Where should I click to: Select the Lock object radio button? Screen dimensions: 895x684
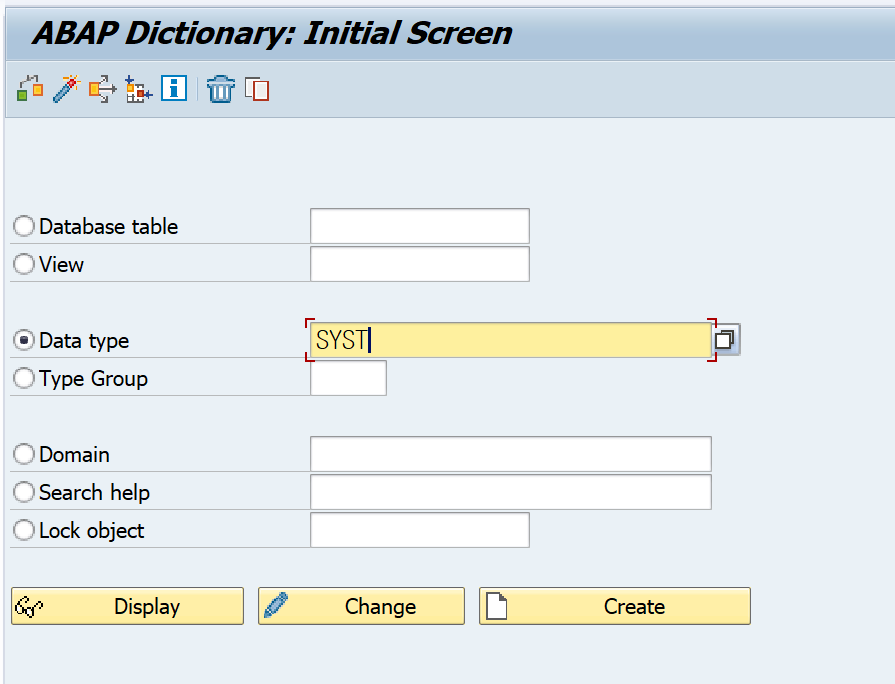(24, 530)
